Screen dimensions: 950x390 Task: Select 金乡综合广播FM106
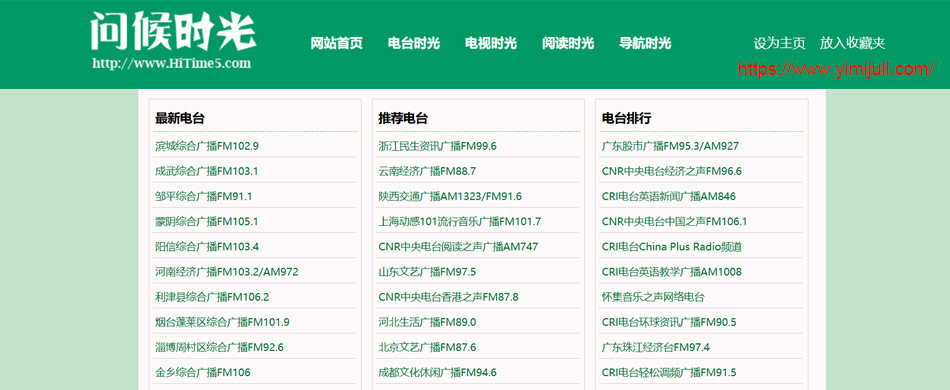[x=202, y=372]
